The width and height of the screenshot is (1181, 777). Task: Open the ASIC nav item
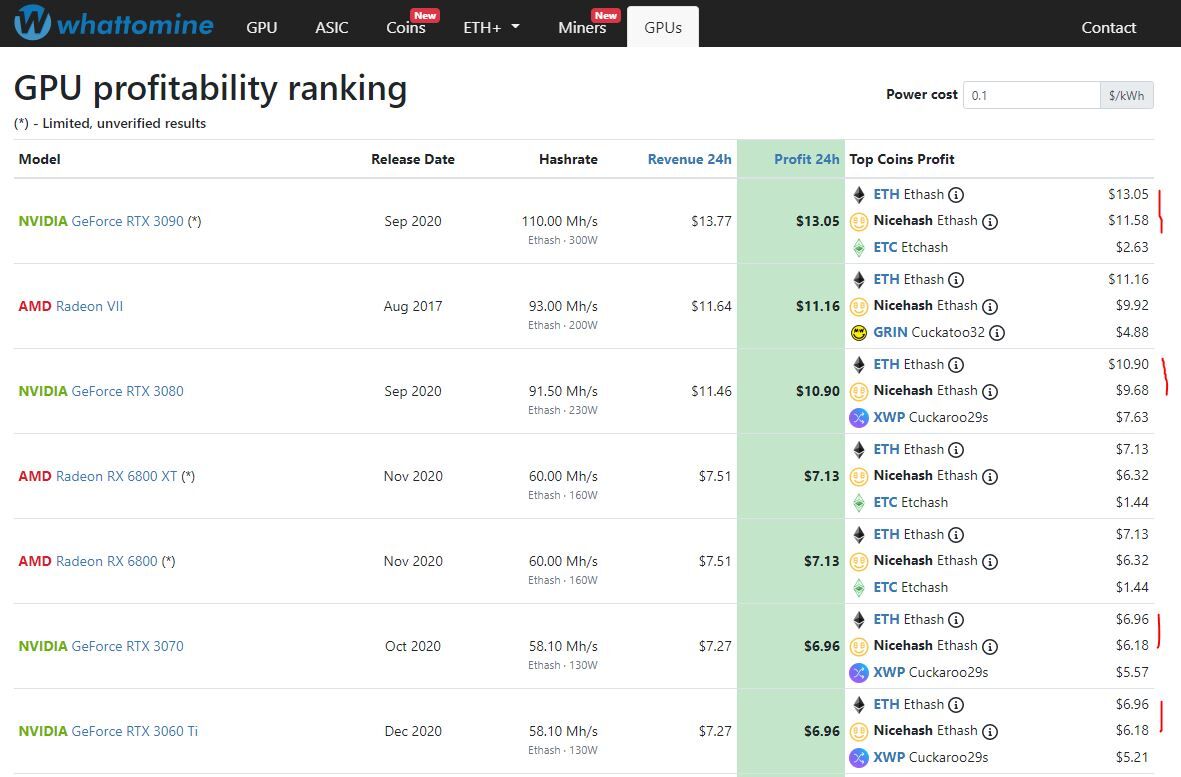331,27
